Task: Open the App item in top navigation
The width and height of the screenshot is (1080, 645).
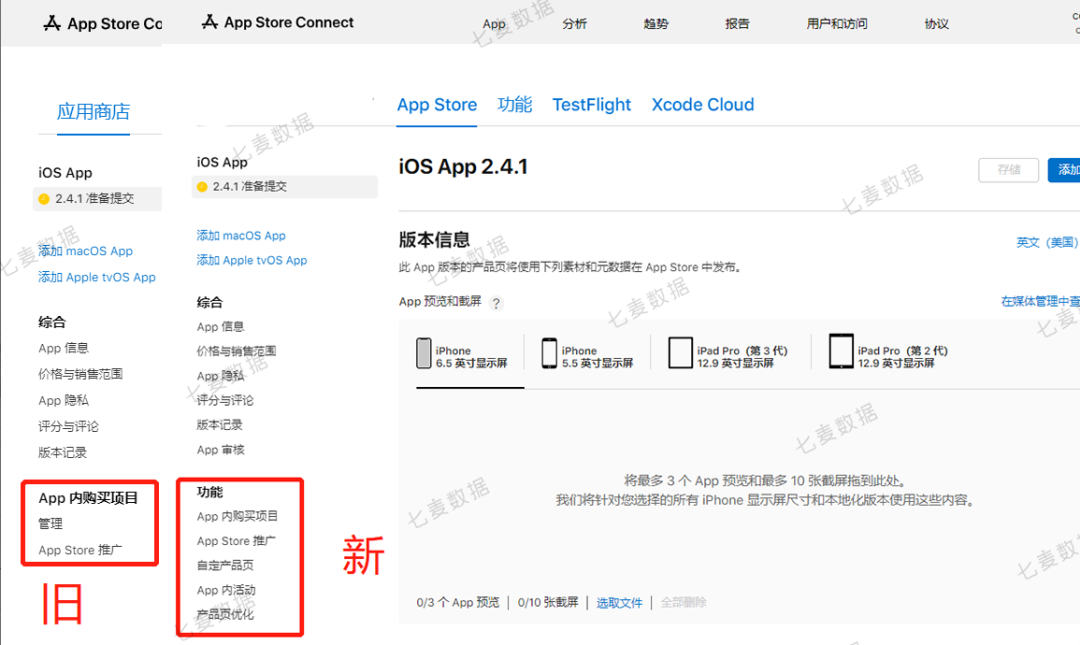Action: [494, 23]
